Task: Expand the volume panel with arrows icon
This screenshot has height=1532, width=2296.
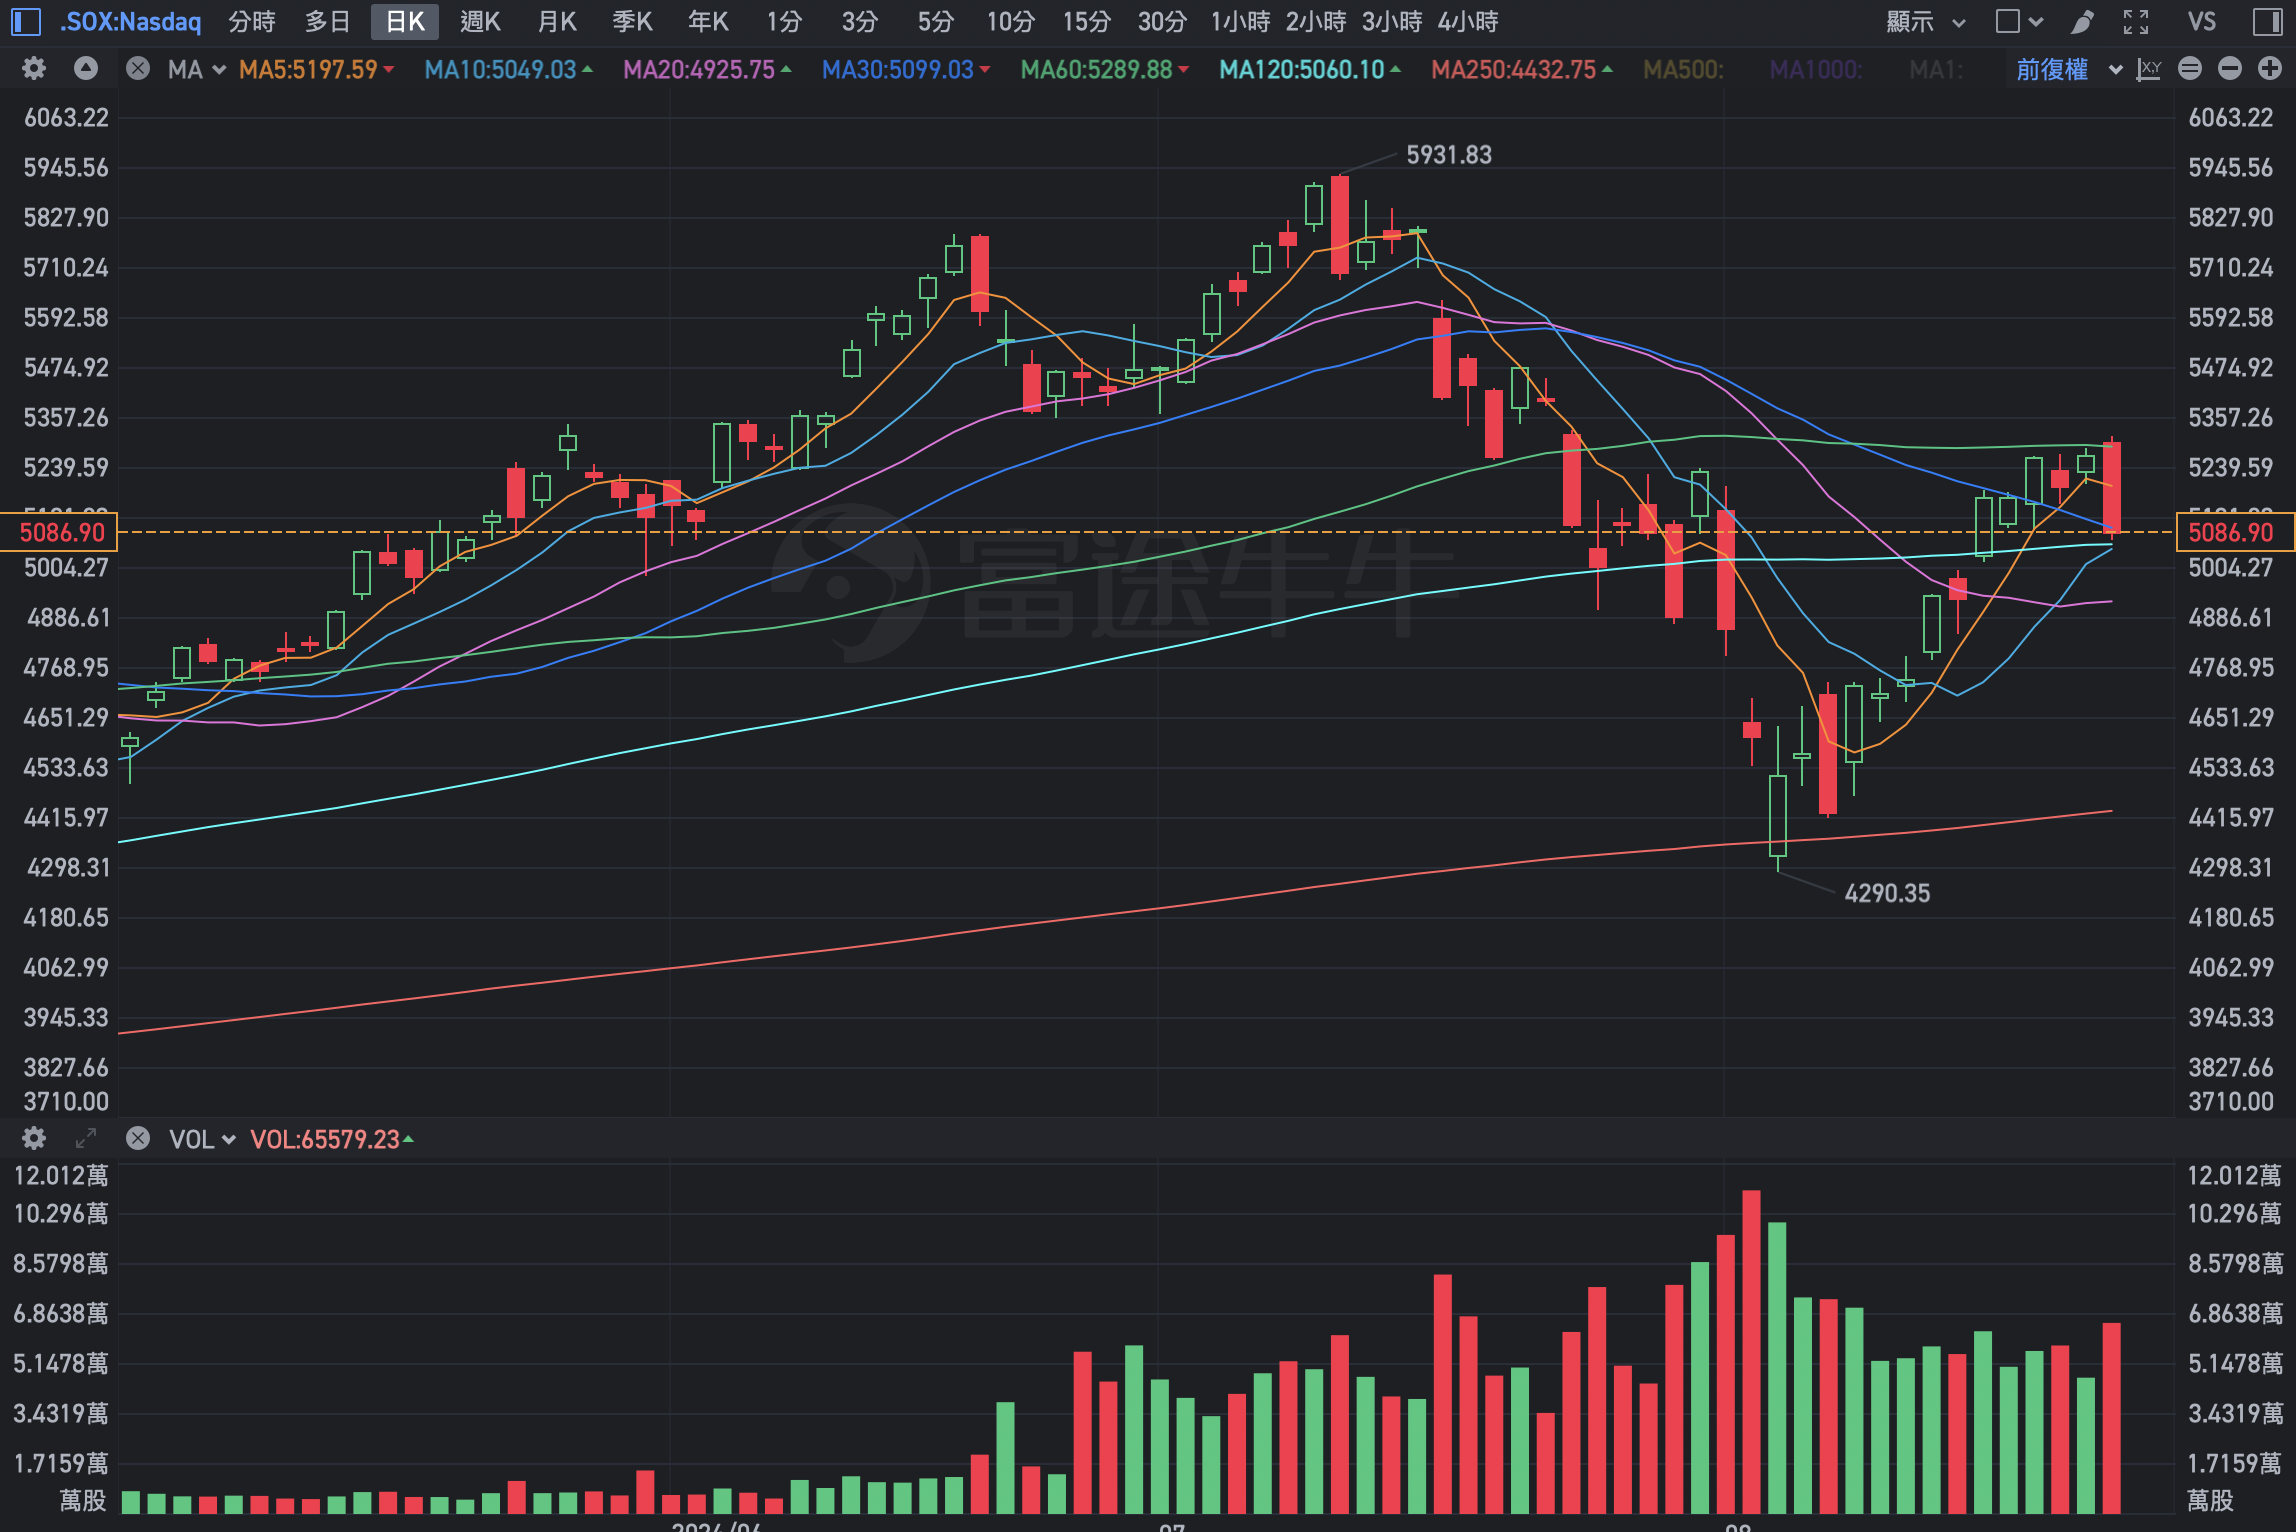Action: [86, 1139]
